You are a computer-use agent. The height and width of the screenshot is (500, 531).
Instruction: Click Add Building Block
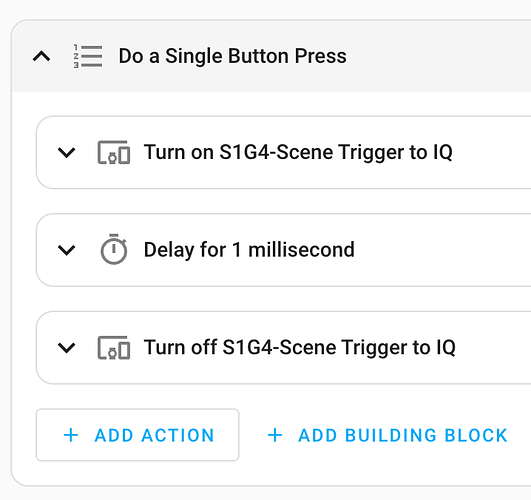(x=387, y=435)
